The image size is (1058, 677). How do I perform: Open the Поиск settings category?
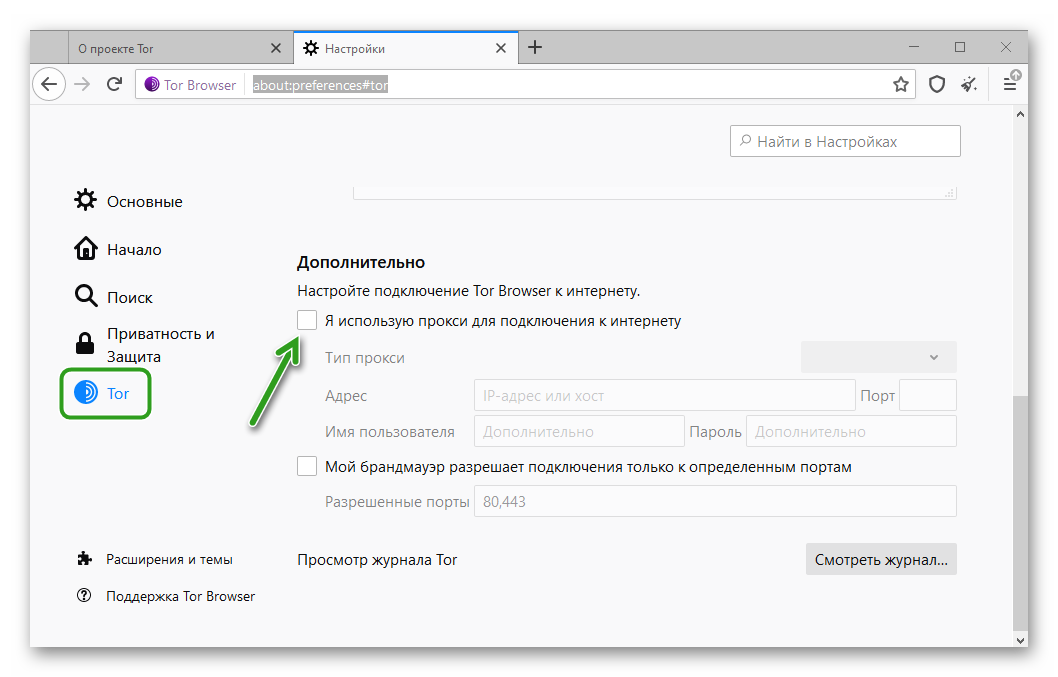113,297
